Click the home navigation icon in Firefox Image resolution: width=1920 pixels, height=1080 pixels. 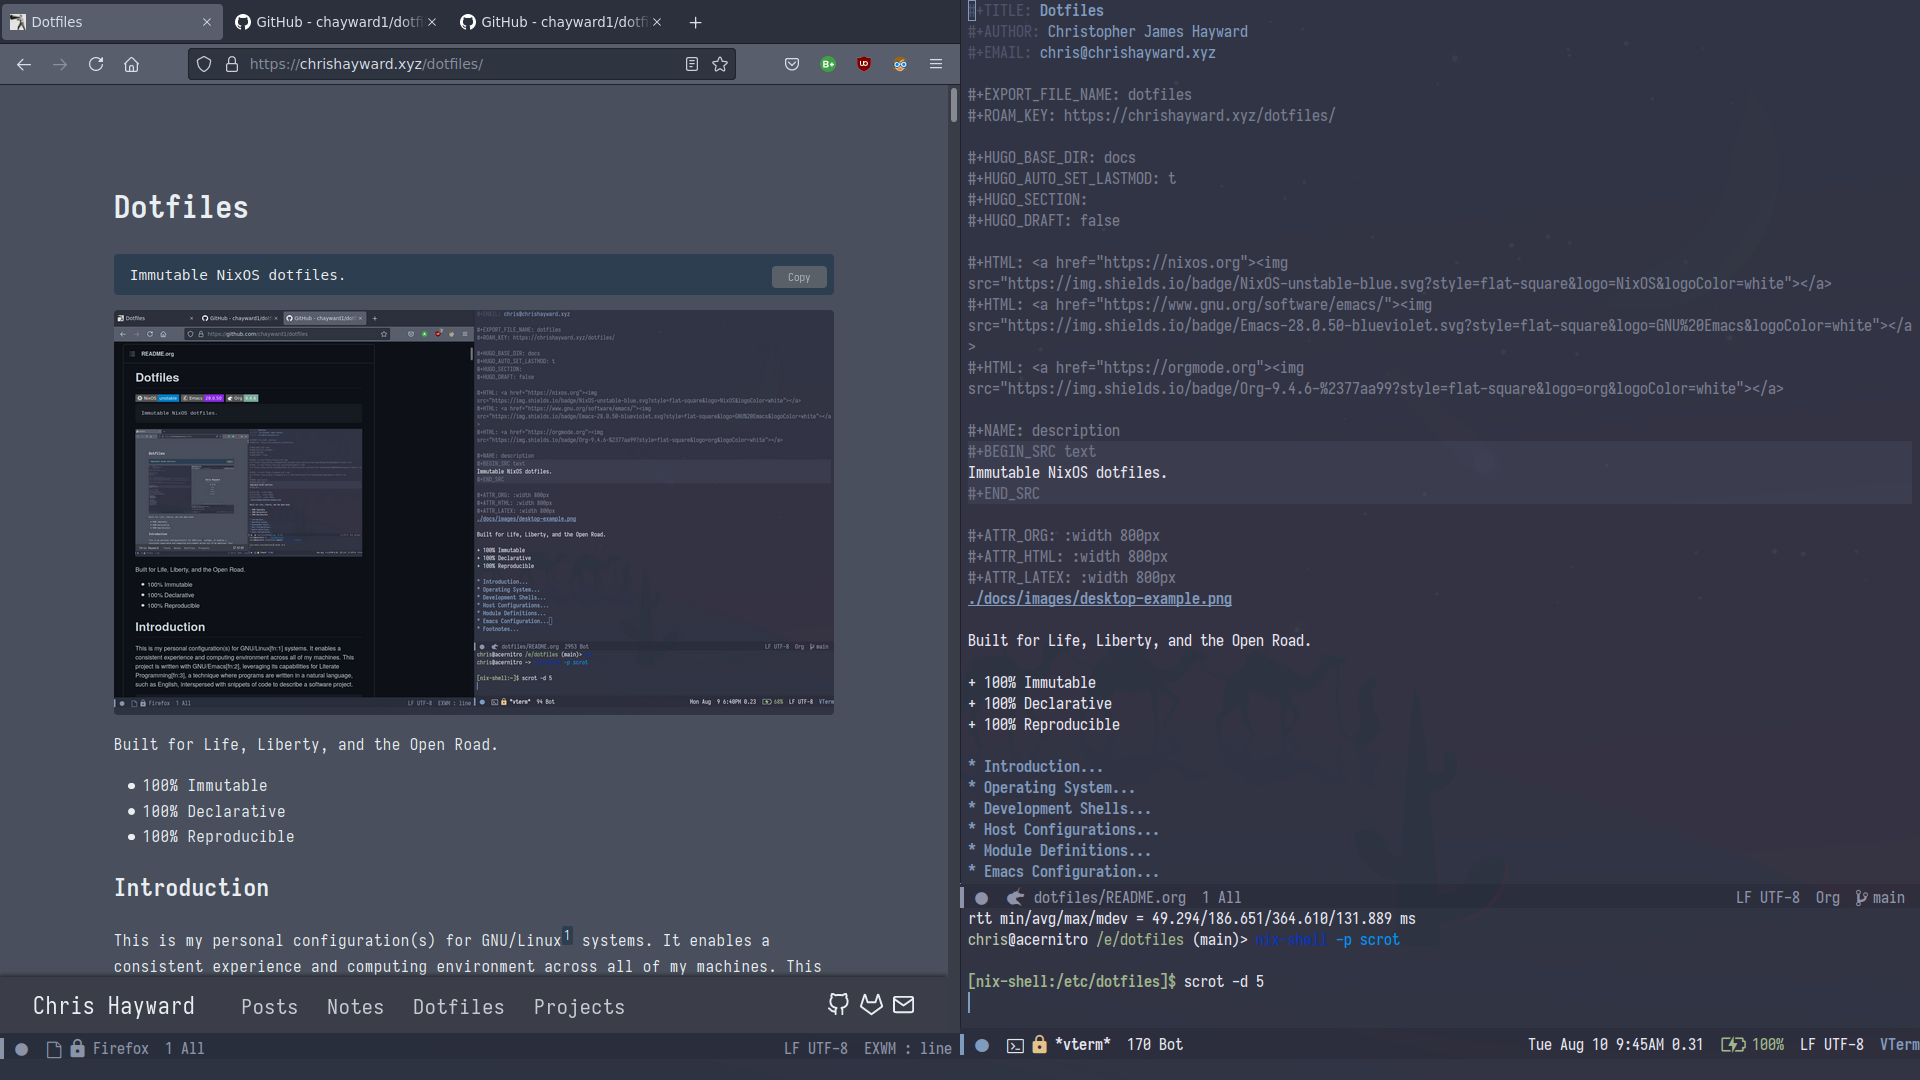click(x=132, y=63)
